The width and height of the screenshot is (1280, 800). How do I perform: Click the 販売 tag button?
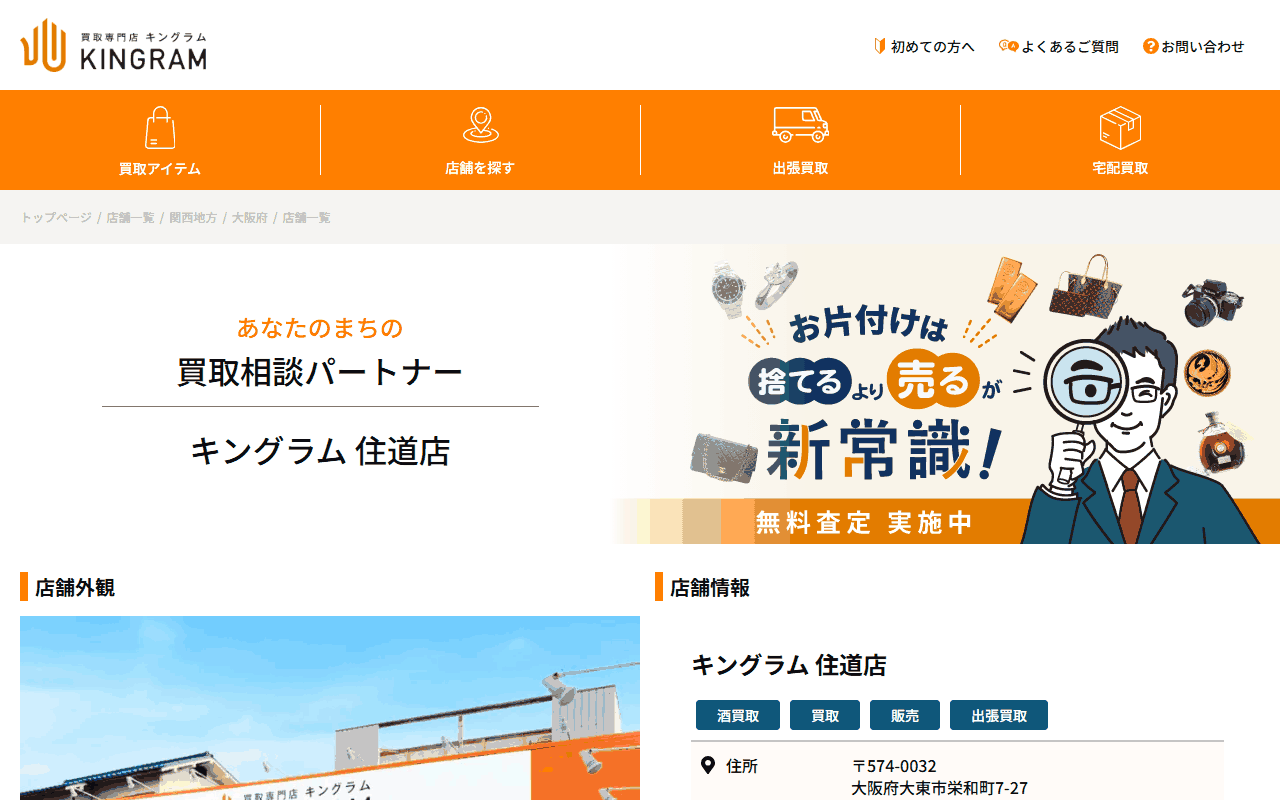(x=905, y=715)
